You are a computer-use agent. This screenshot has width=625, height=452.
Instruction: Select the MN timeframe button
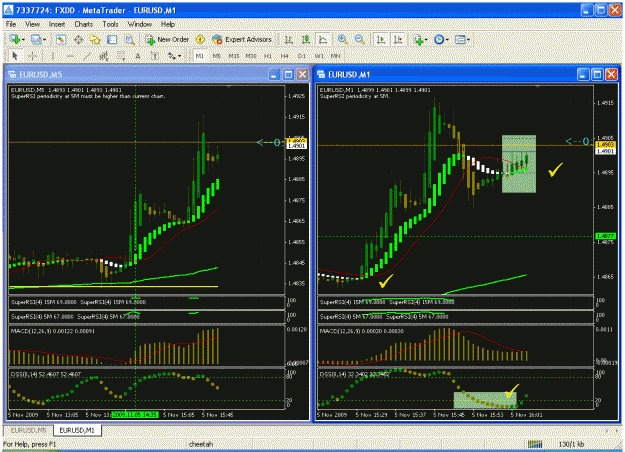tap(336, 56)
